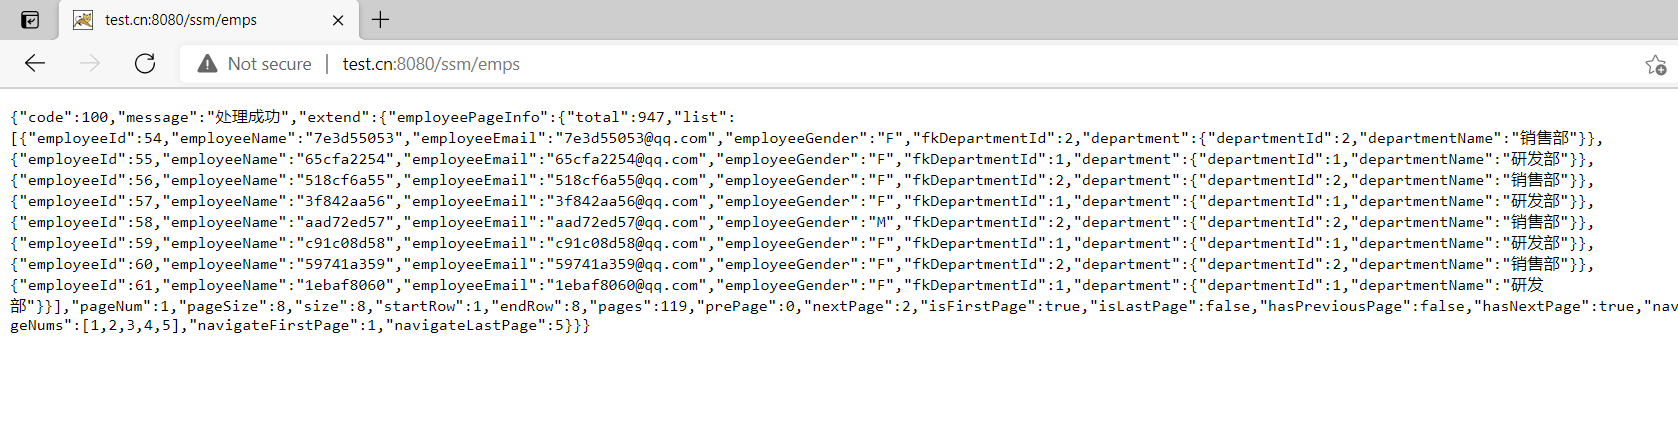
Task: Click the 处理成功 message text
Action: (248, 117)
